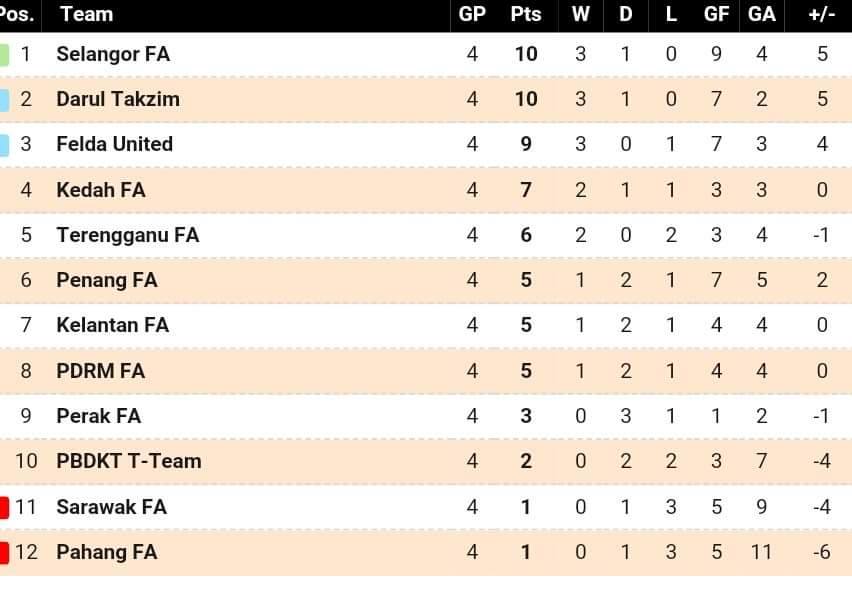Click the blue marker beside Darul Takzim
The height and width of the screenshot is (594, 852).
pyautogui.click(x=4, y=100)
